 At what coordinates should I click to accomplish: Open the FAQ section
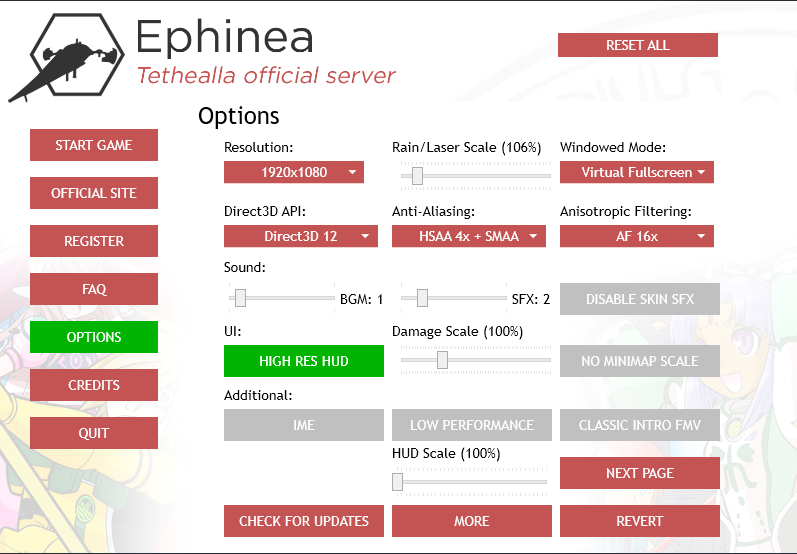point(94,289)
